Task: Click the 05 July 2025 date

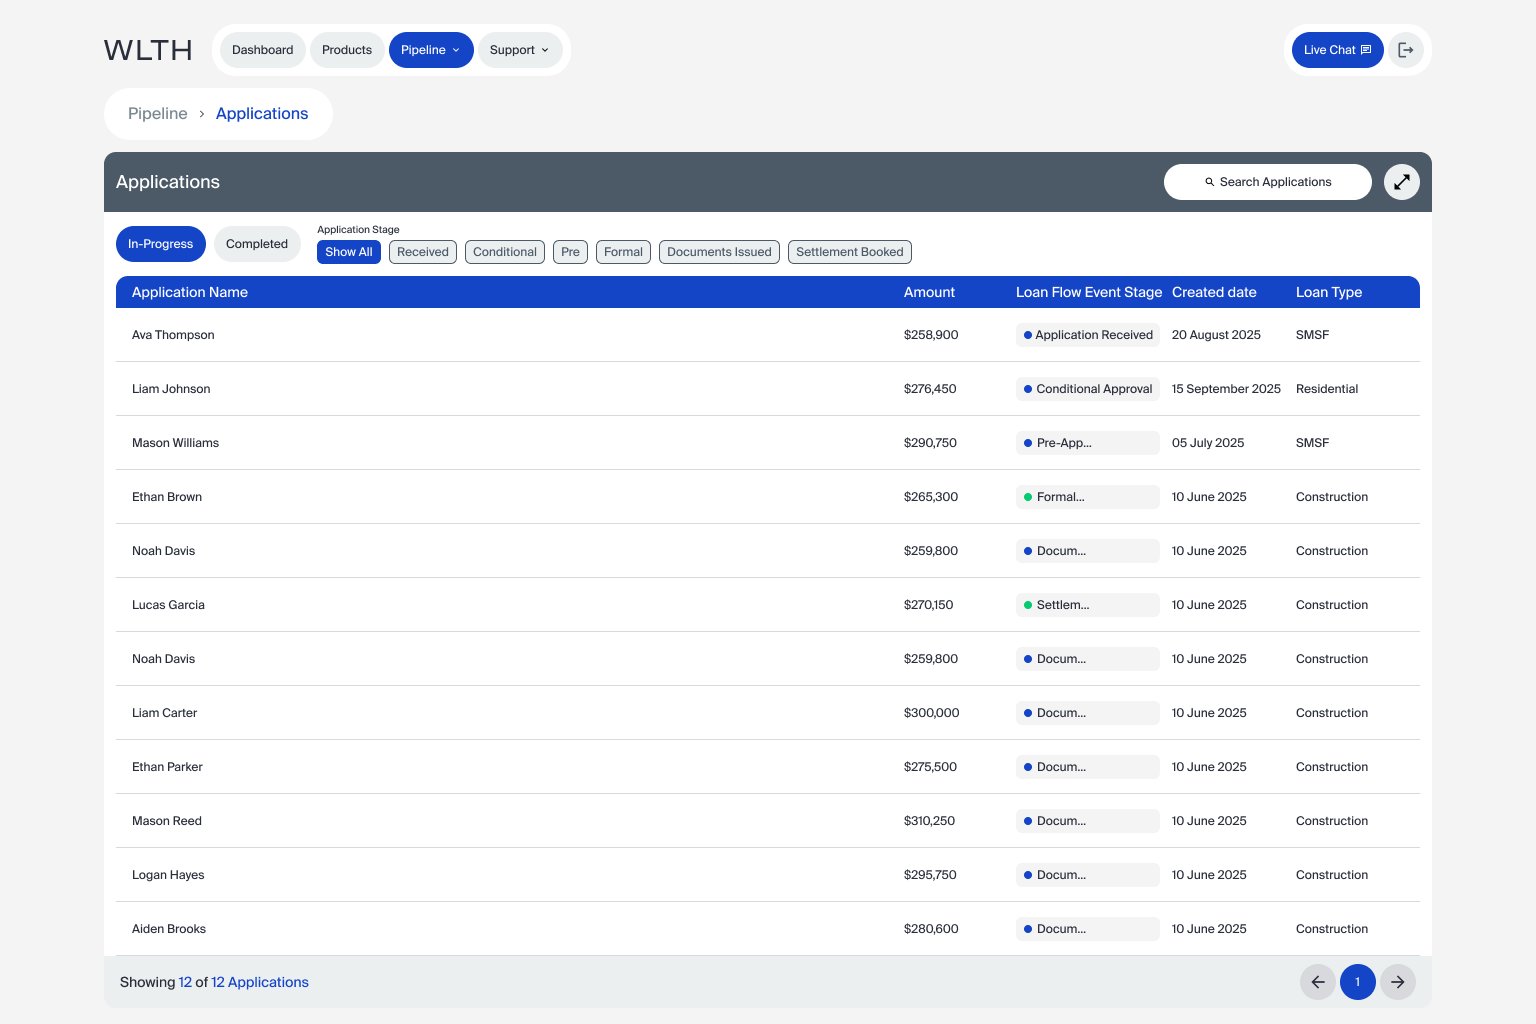Action: [1208, 443]
